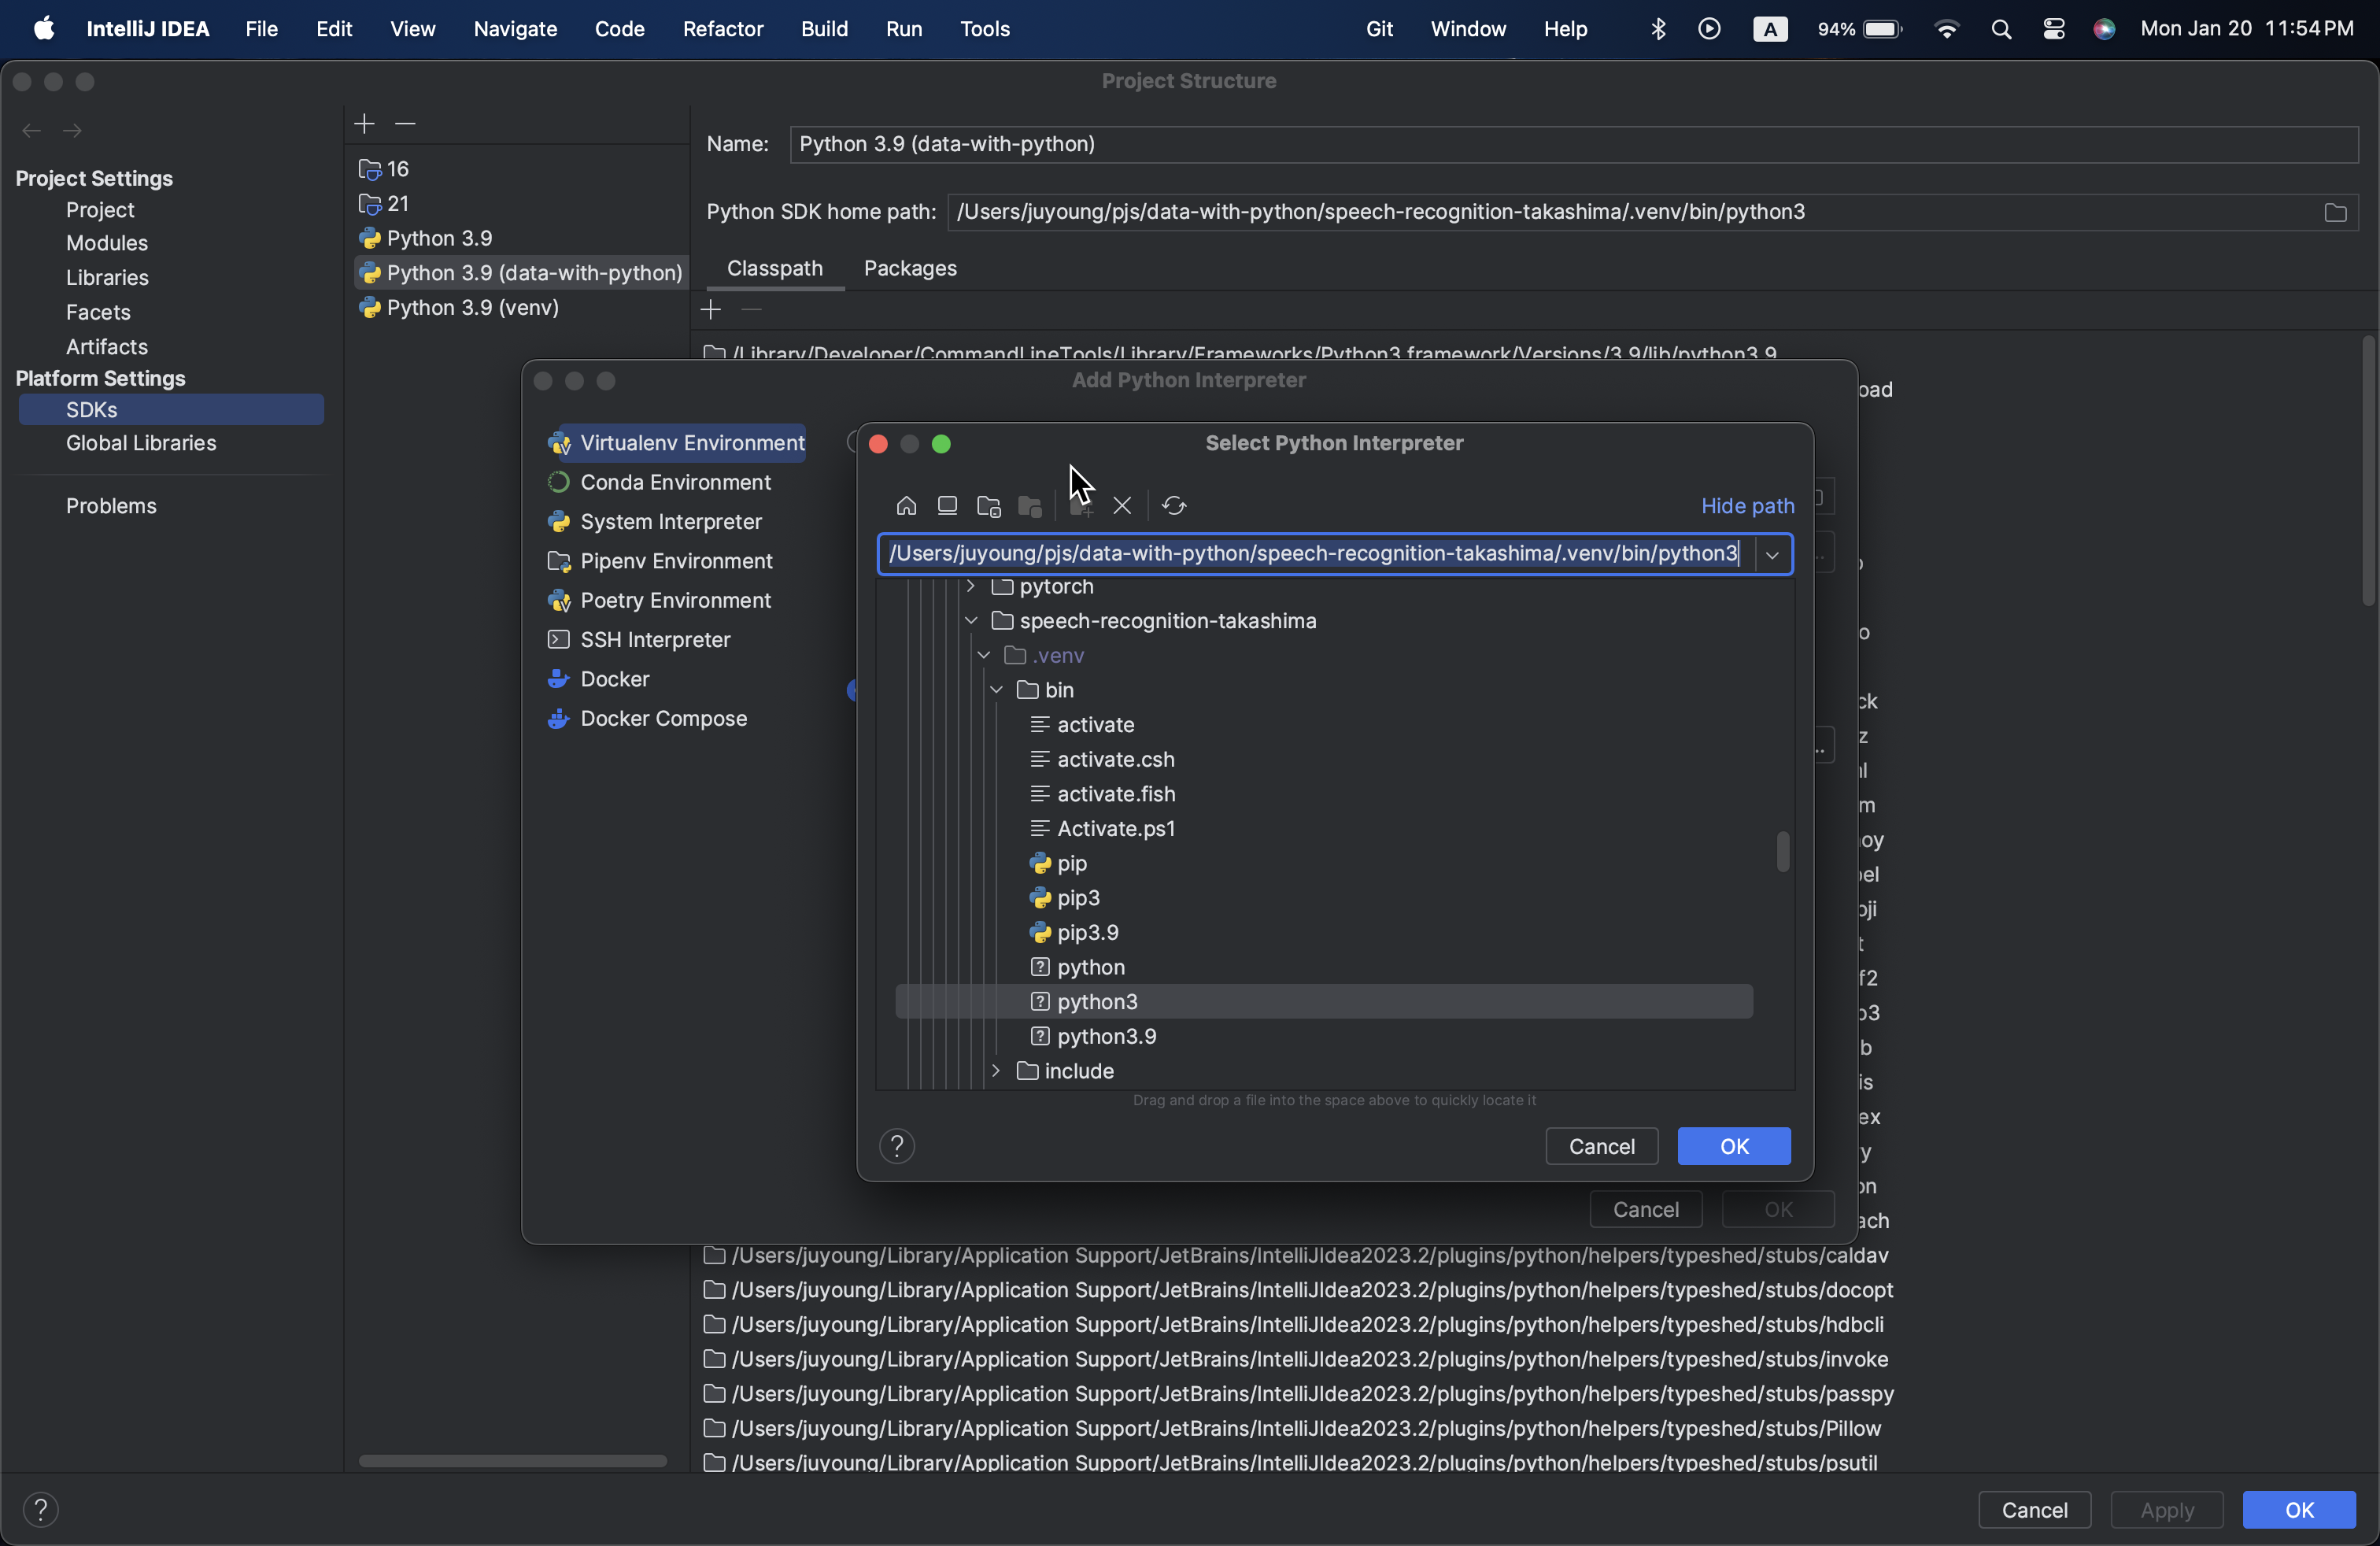Click the remove SDK minus icon
The image size is (2380, 1546).
tap(405, 124)
